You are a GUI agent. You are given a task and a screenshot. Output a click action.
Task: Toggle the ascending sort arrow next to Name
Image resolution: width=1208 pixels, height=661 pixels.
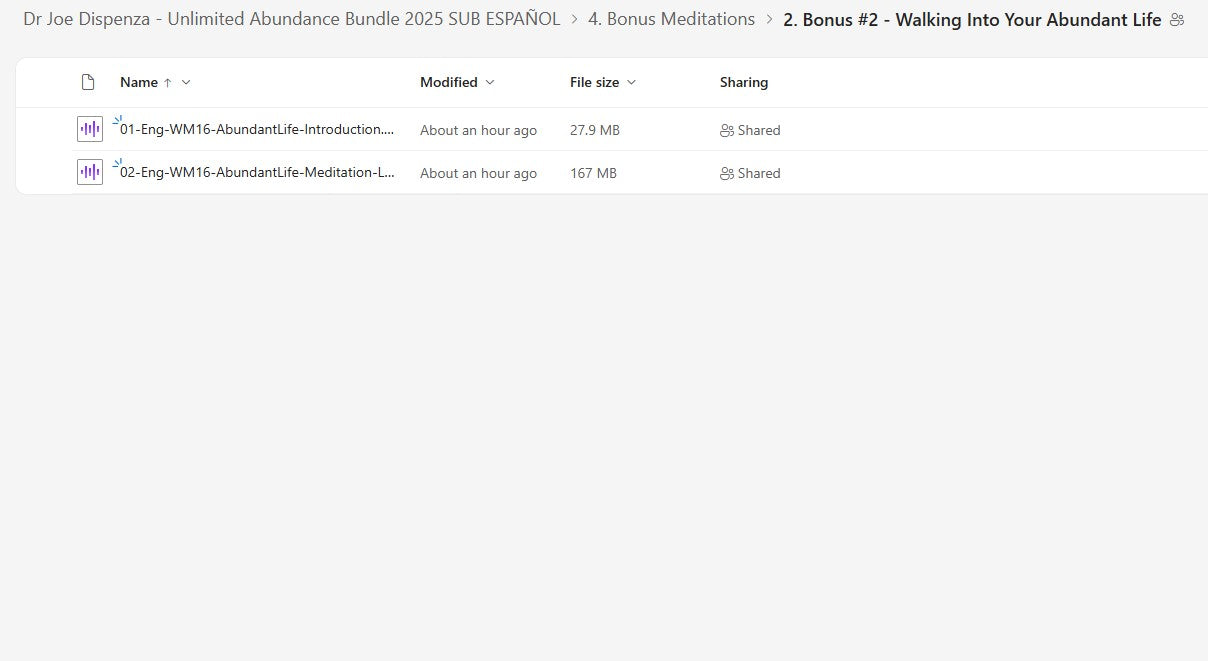(169, 82)
